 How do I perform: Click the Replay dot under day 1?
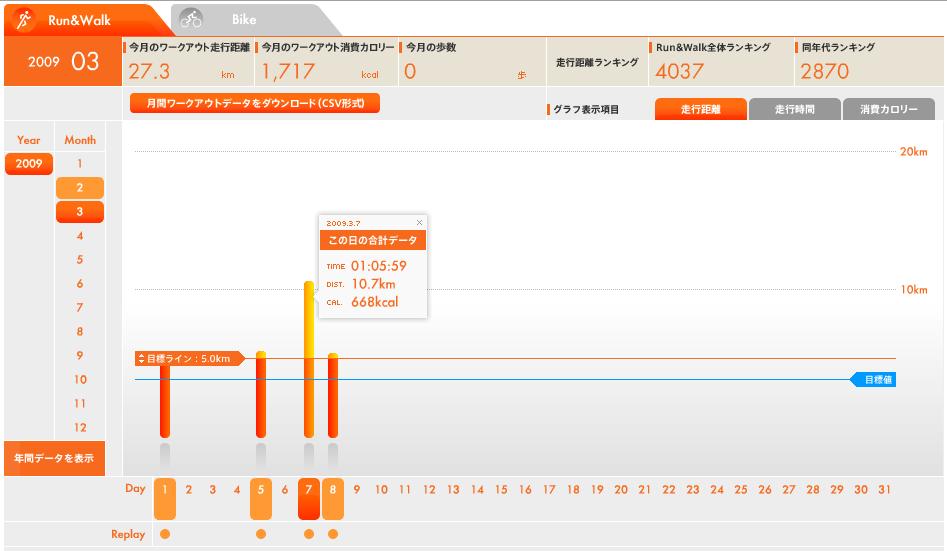coord(165,534)
